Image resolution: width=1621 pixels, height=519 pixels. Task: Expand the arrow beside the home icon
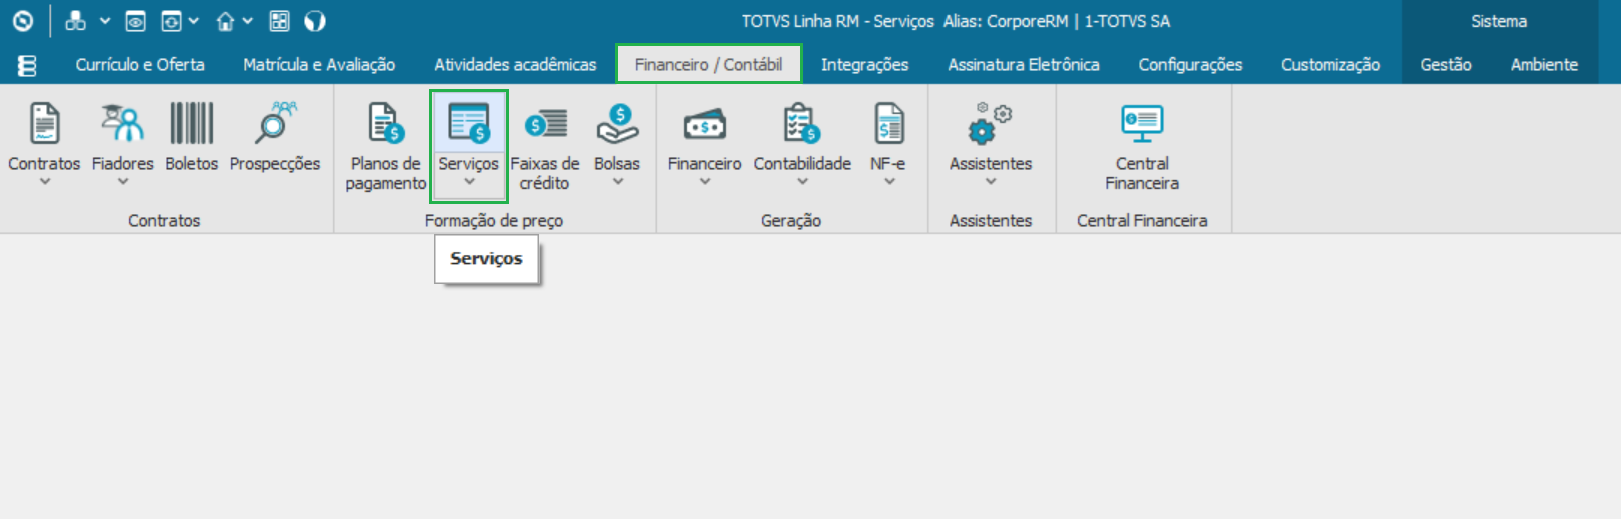coord(247,21)
